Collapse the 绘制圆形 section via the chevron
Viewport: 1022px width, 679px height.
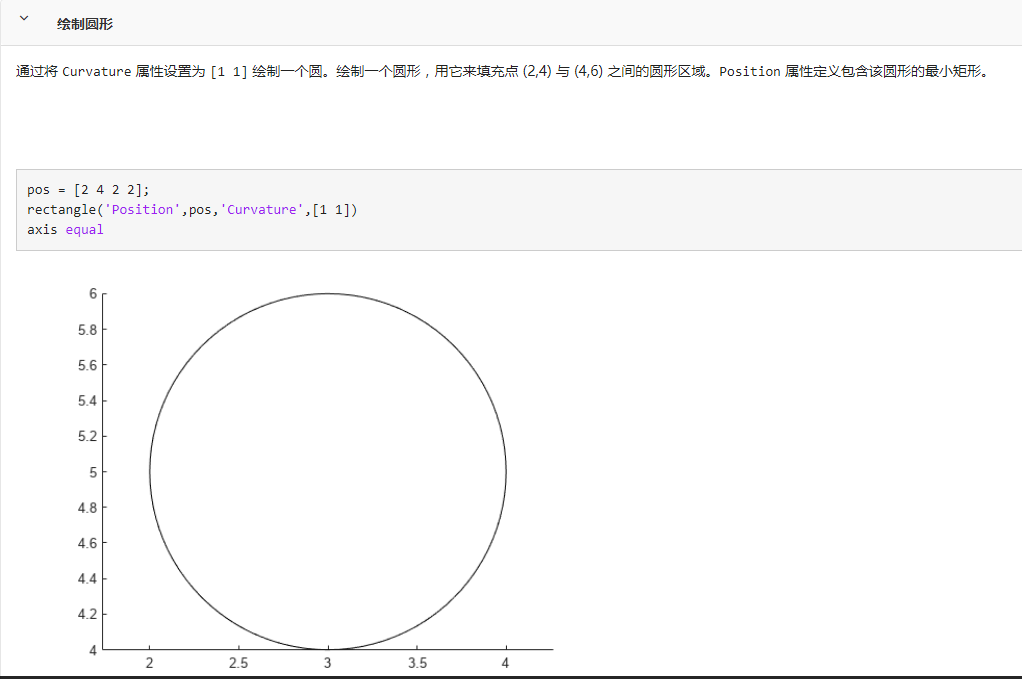[22, 17]
